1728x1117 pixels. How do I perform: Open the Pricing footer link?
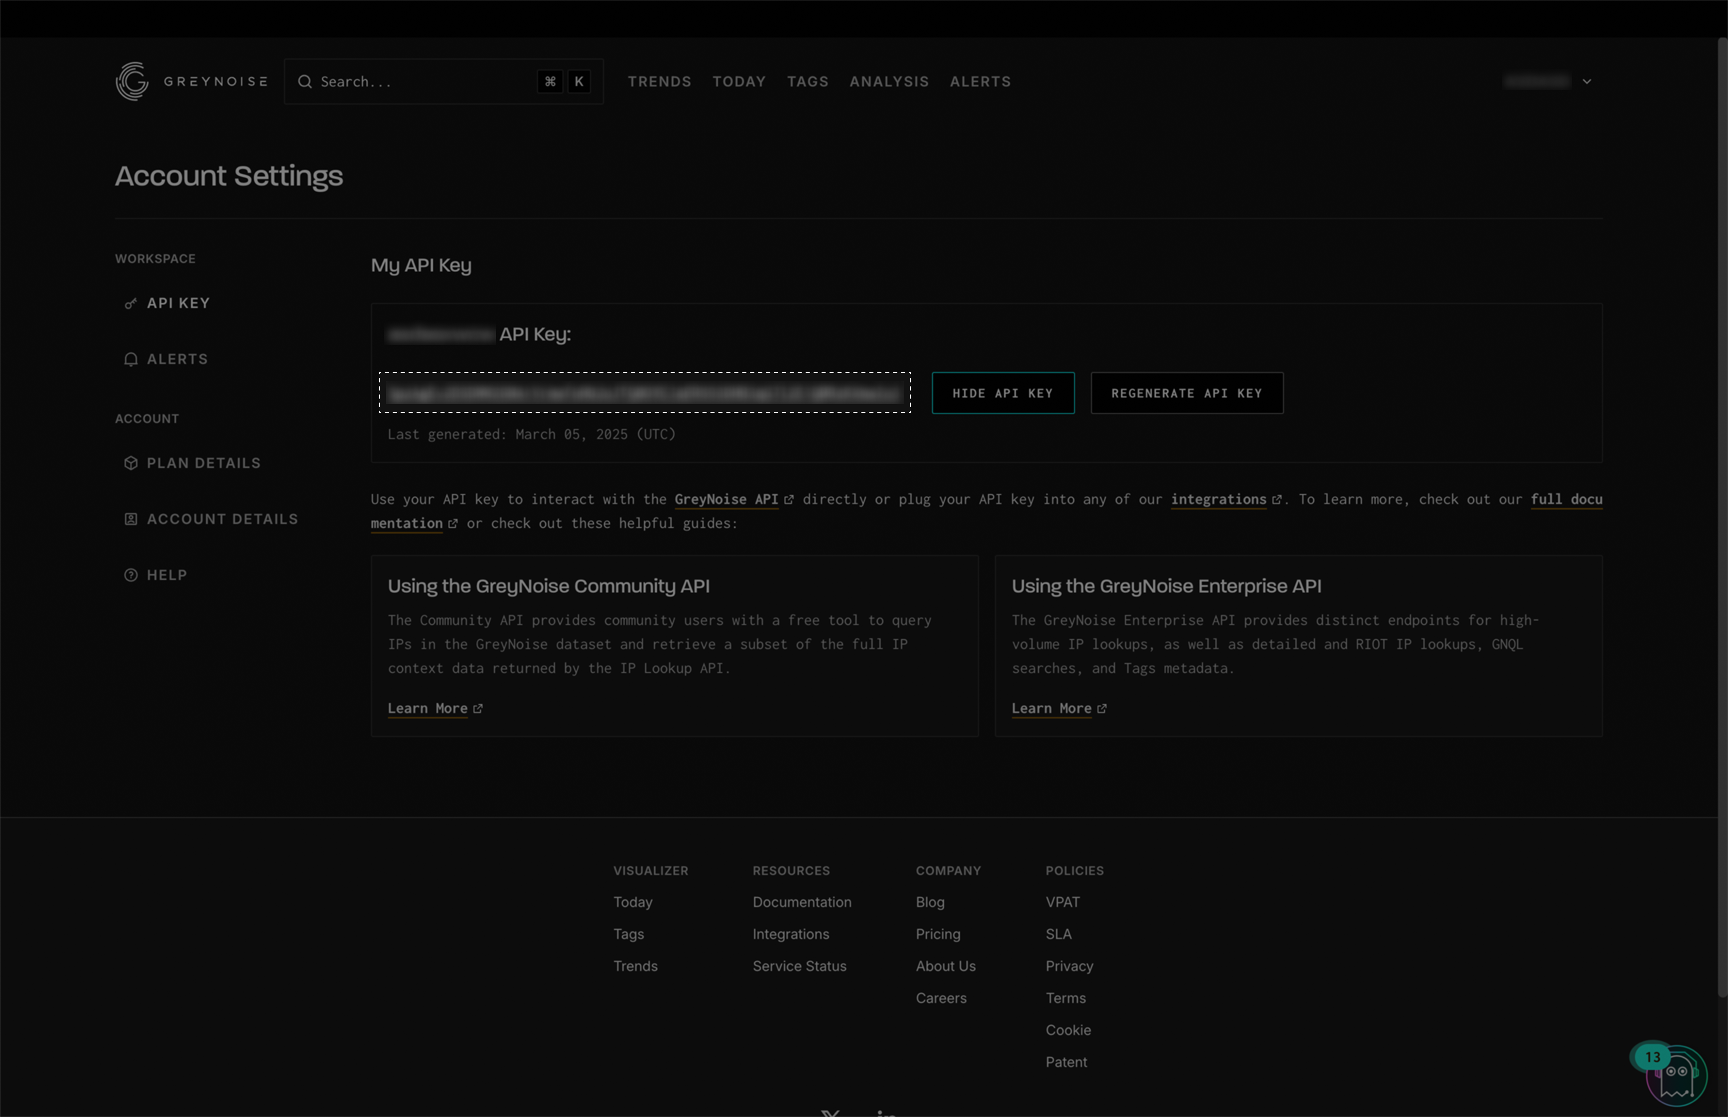(x=938, y=934)
